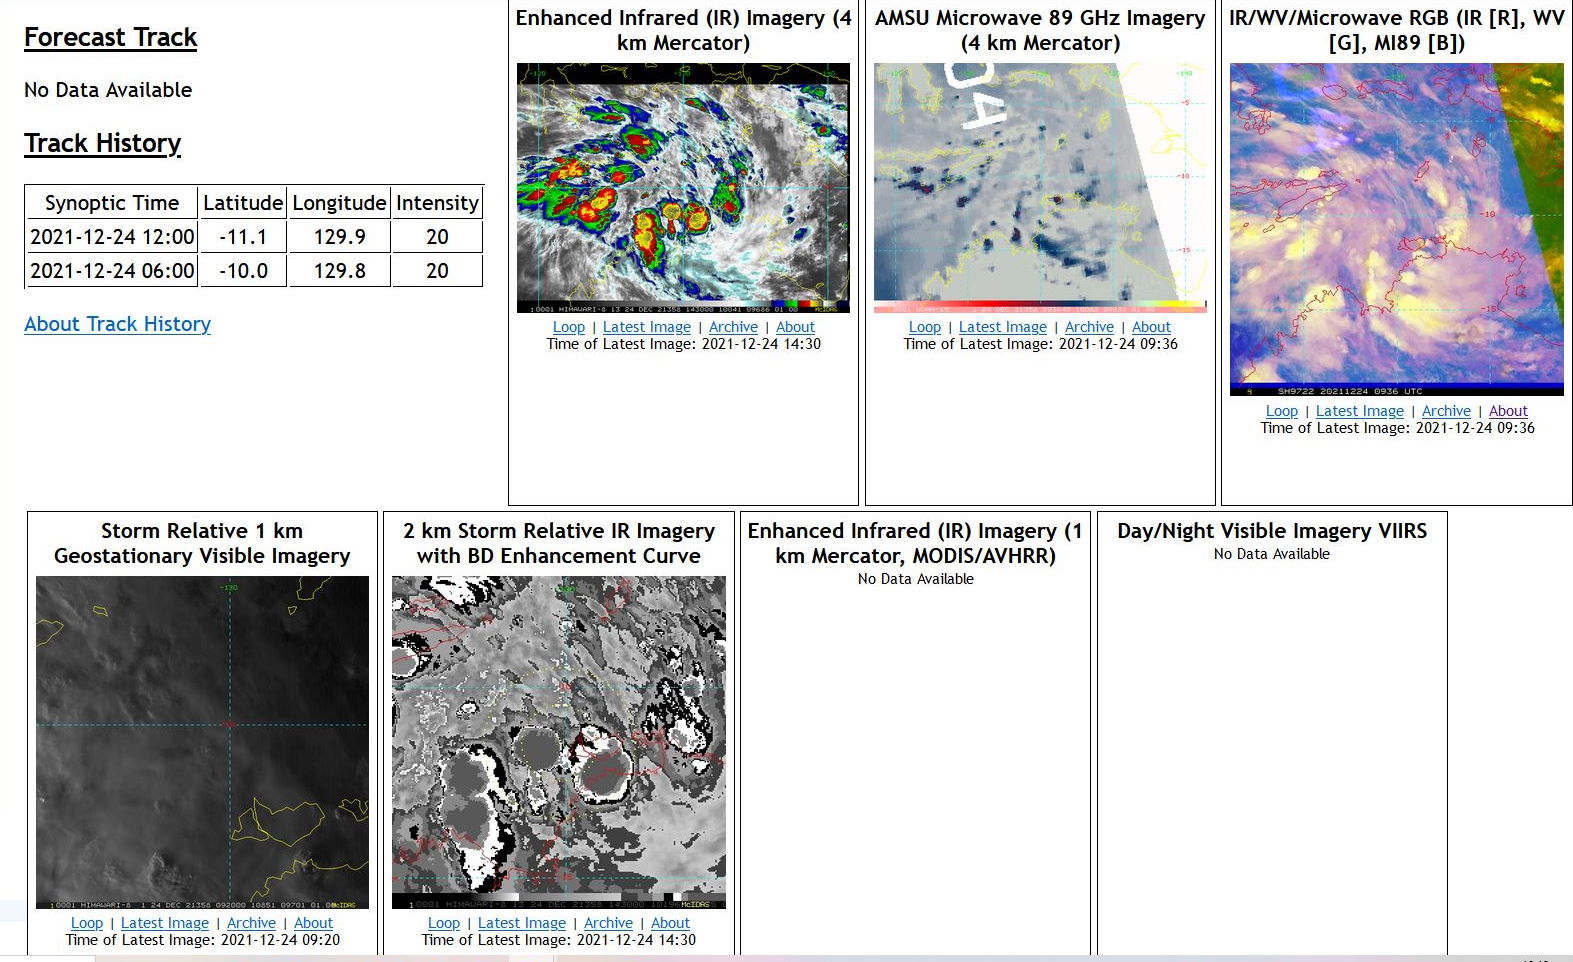Image resolution: width=1573 pixels, height=962 pixels.
Task: Open Loop under Enhanced Infrared 4 km imagery
Action: [569, 327]
